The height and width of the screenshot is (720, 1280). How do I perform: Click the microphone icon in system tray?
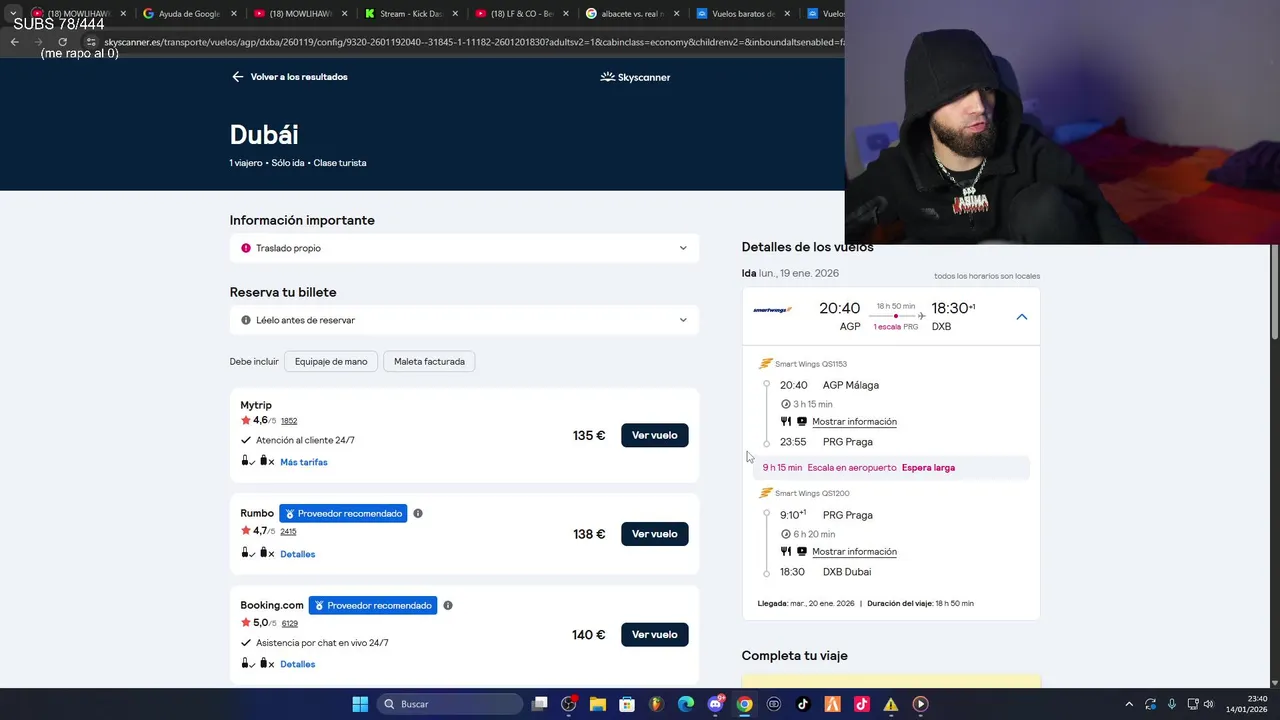(x=1171, y=704)
